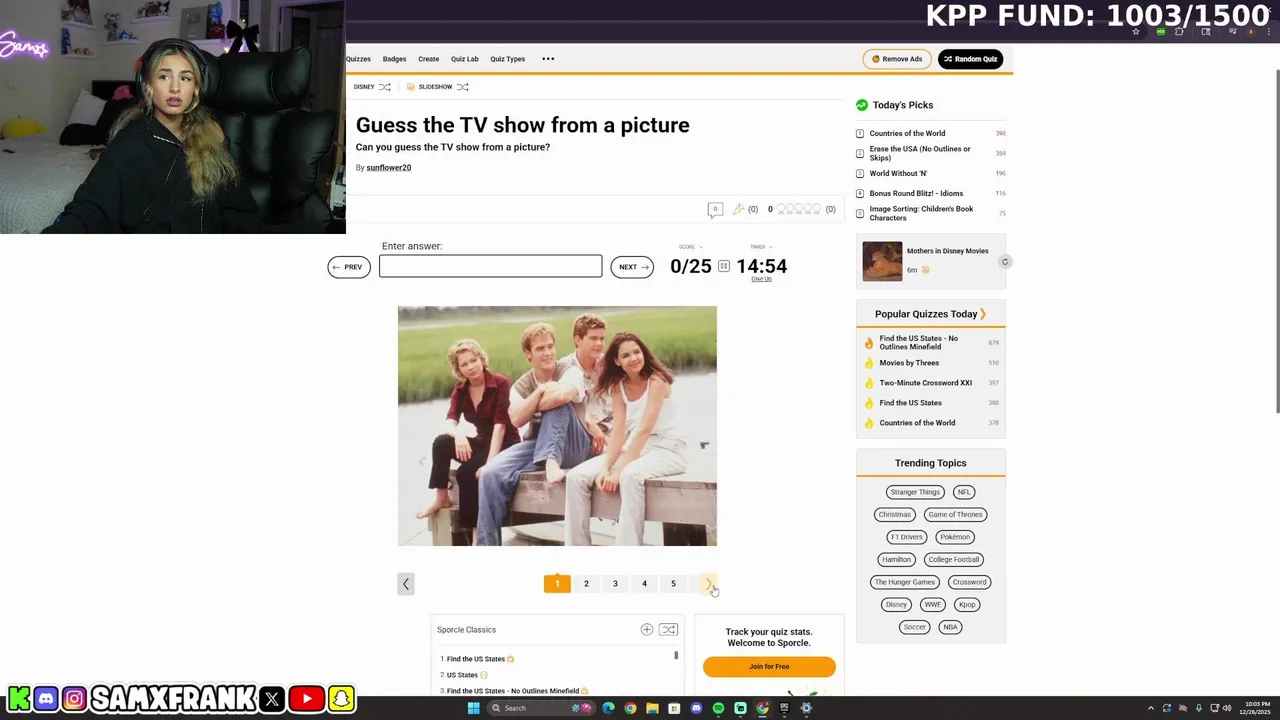This screenshot has width=1280, height=720.
Task: Click the shuffle icon in Sporcle Classics
Action: coord(668,630)
